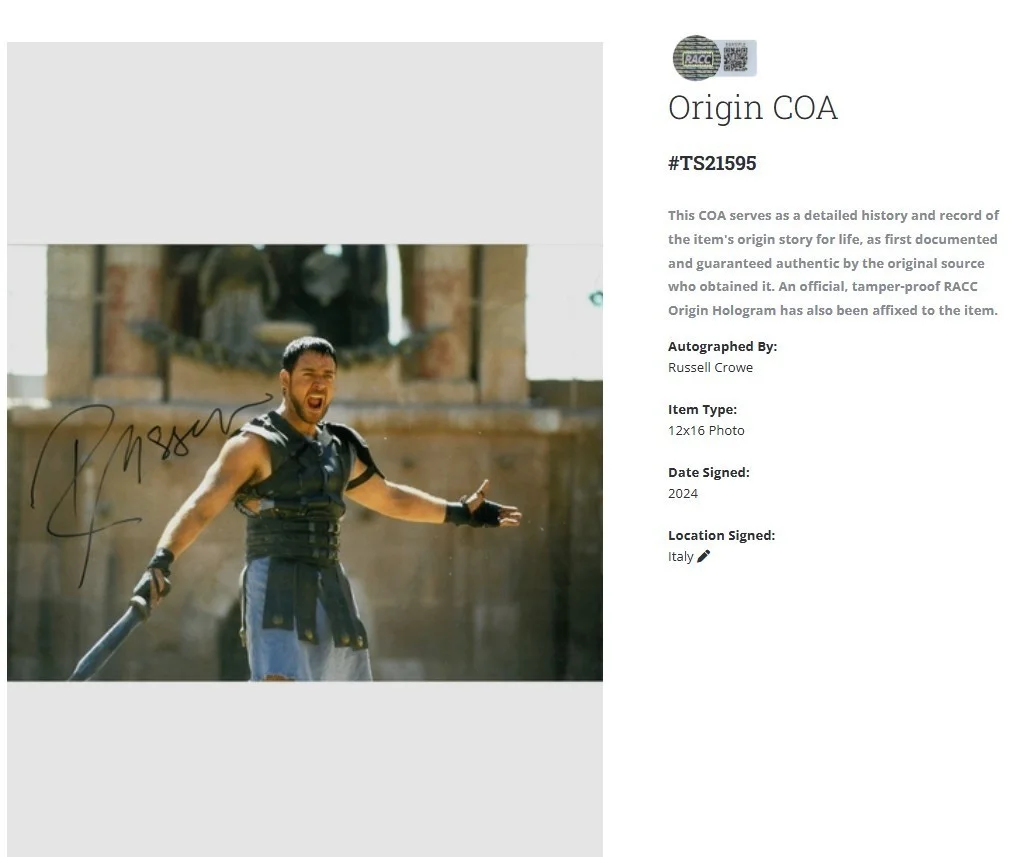Click the Location Signed label

722,536
